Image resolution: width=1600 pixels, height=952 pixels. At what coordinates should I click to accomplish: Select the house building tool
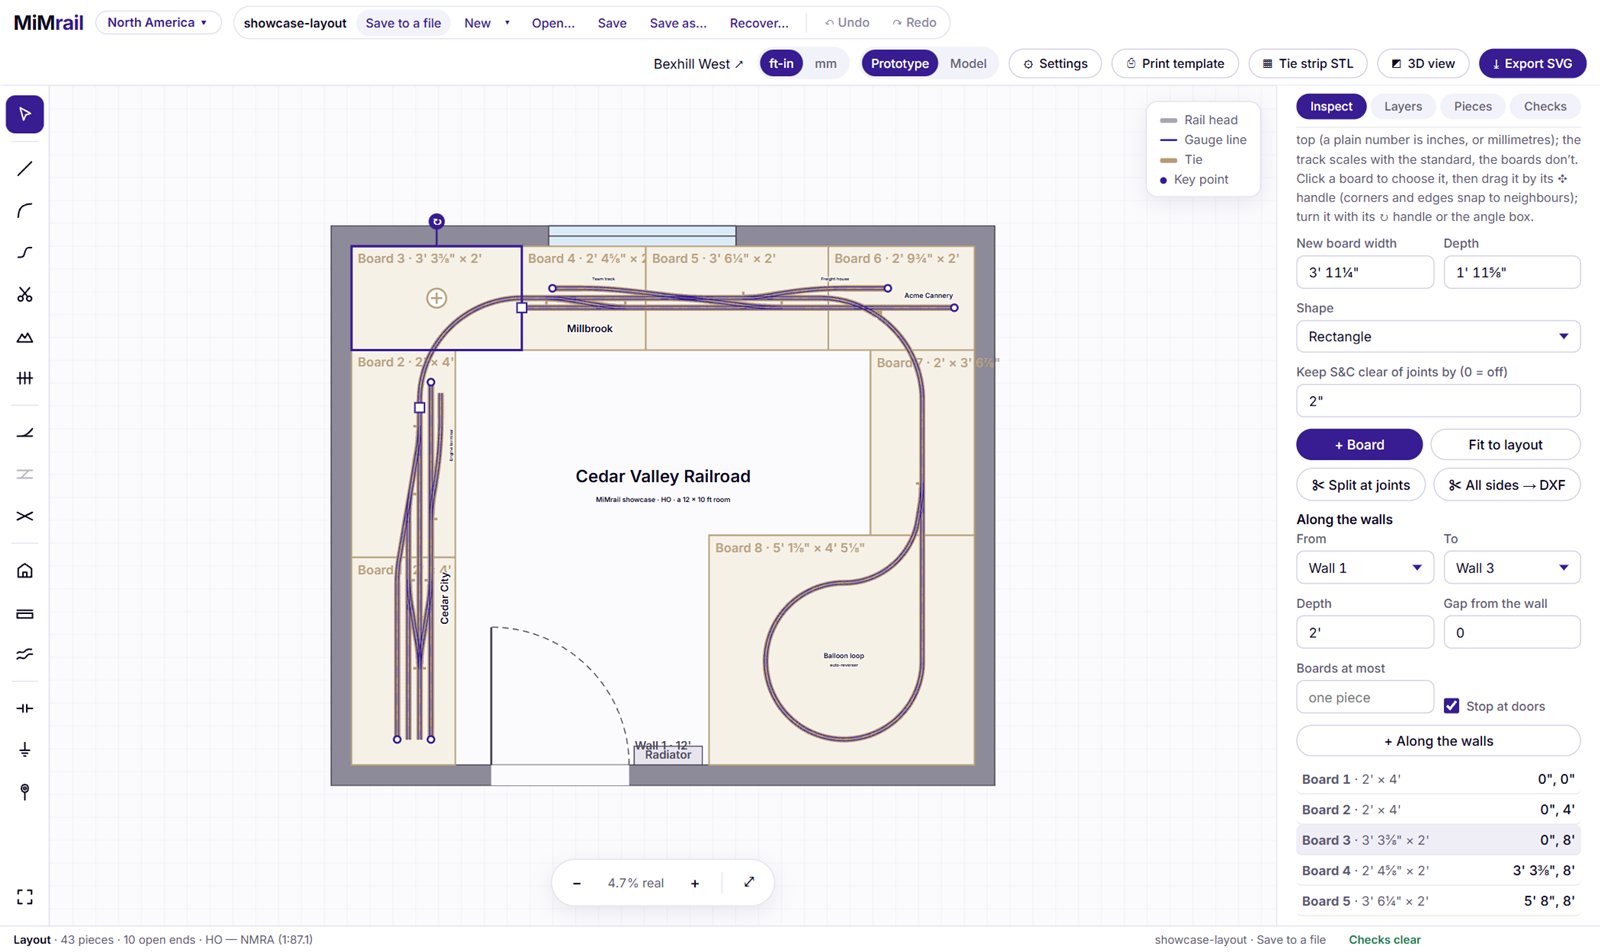(25, 571)
